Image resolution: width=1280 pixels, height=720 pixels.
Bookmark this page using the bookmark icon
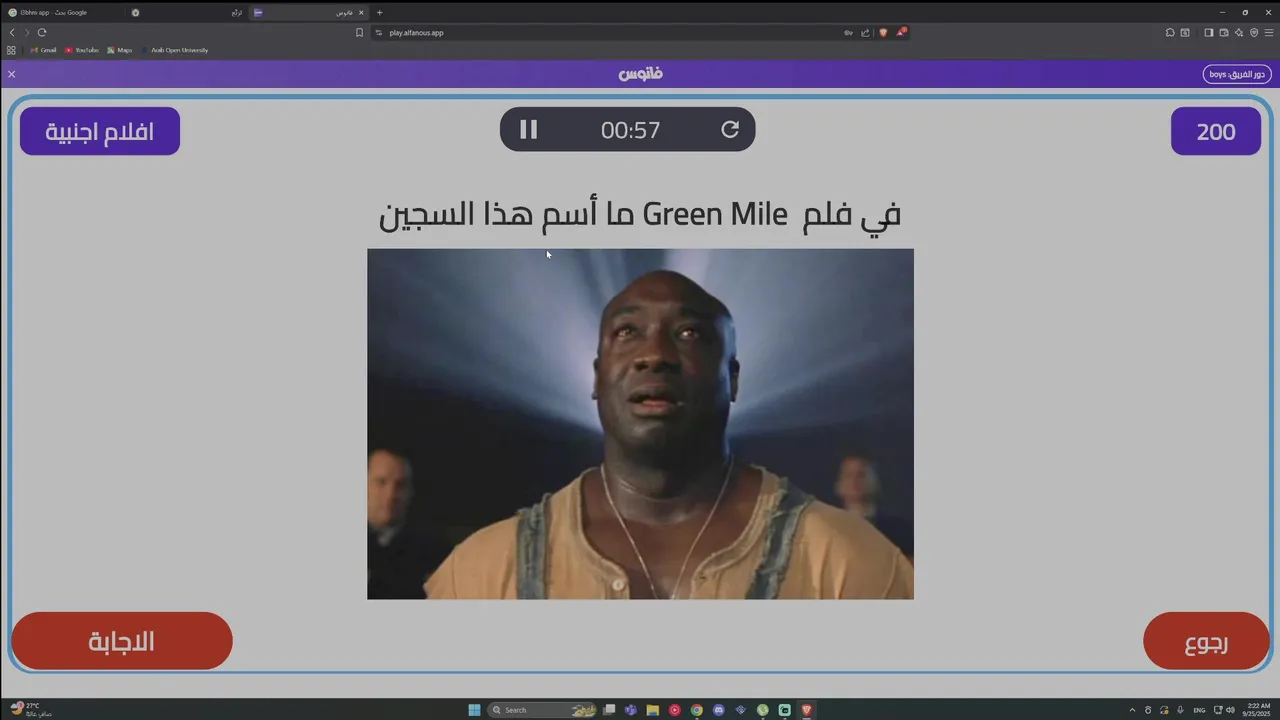359,32
